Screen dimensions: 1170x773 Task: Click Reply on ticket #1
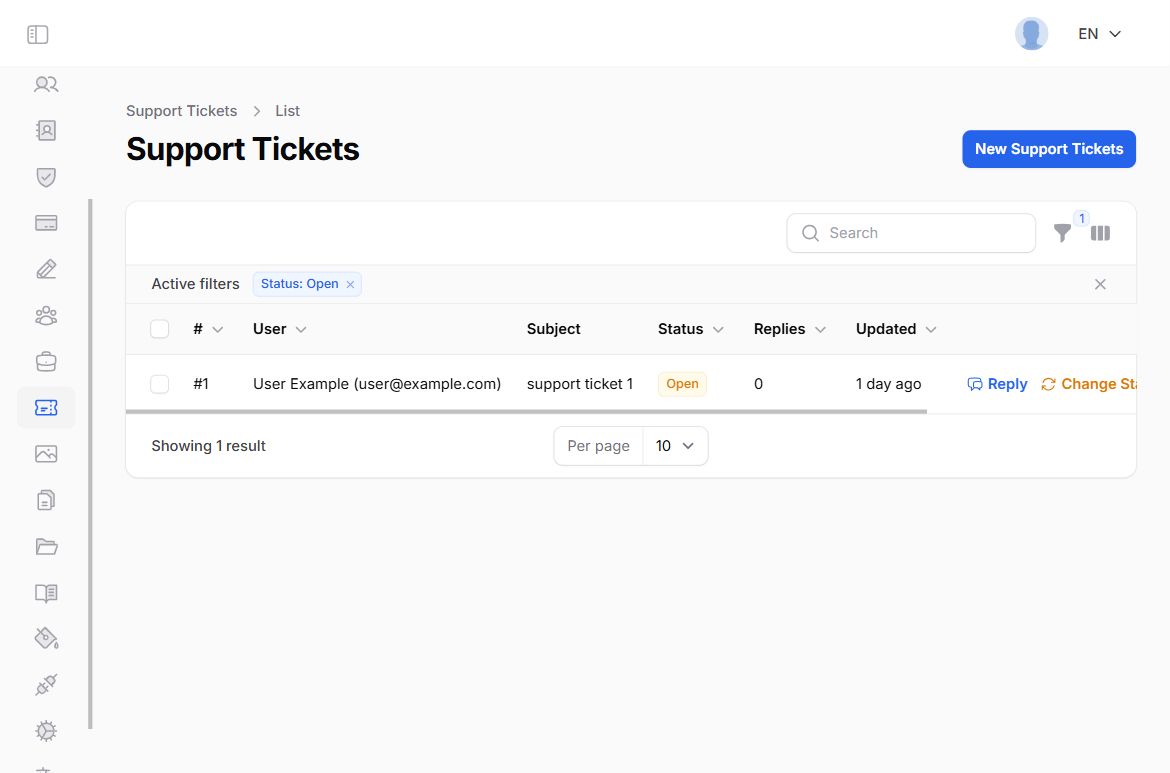(x=997, y=384)
